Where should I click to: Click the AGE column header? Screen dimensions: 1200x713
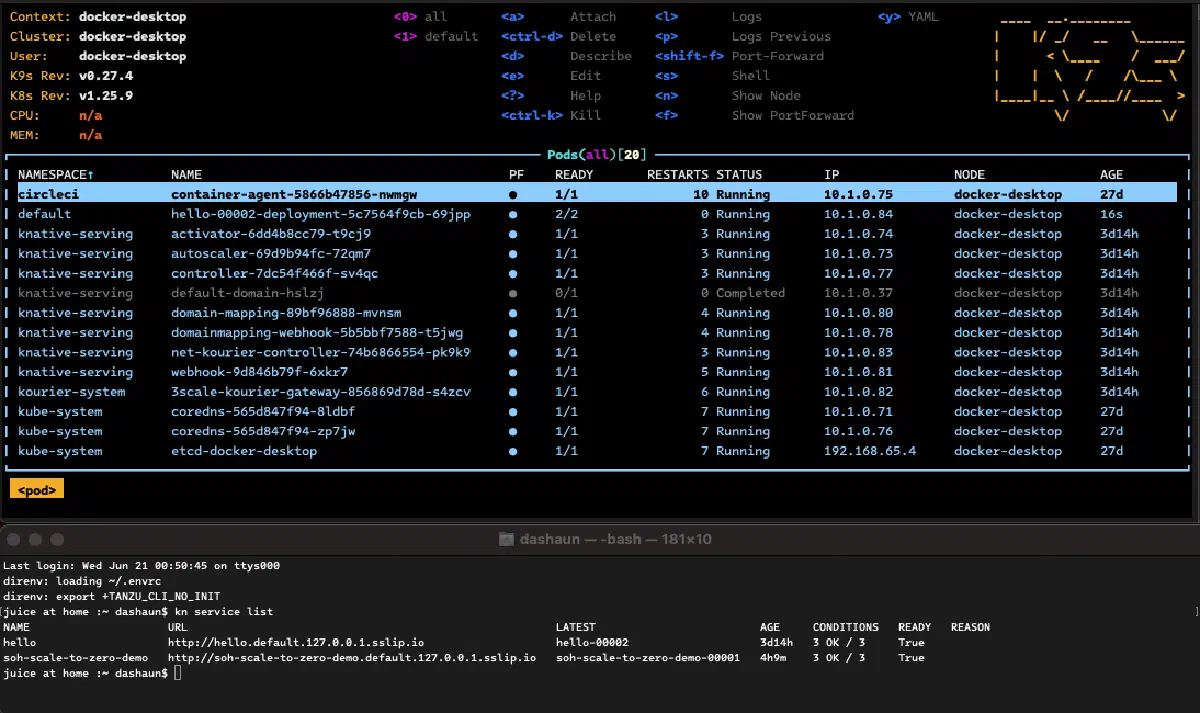pos(1111,175)
